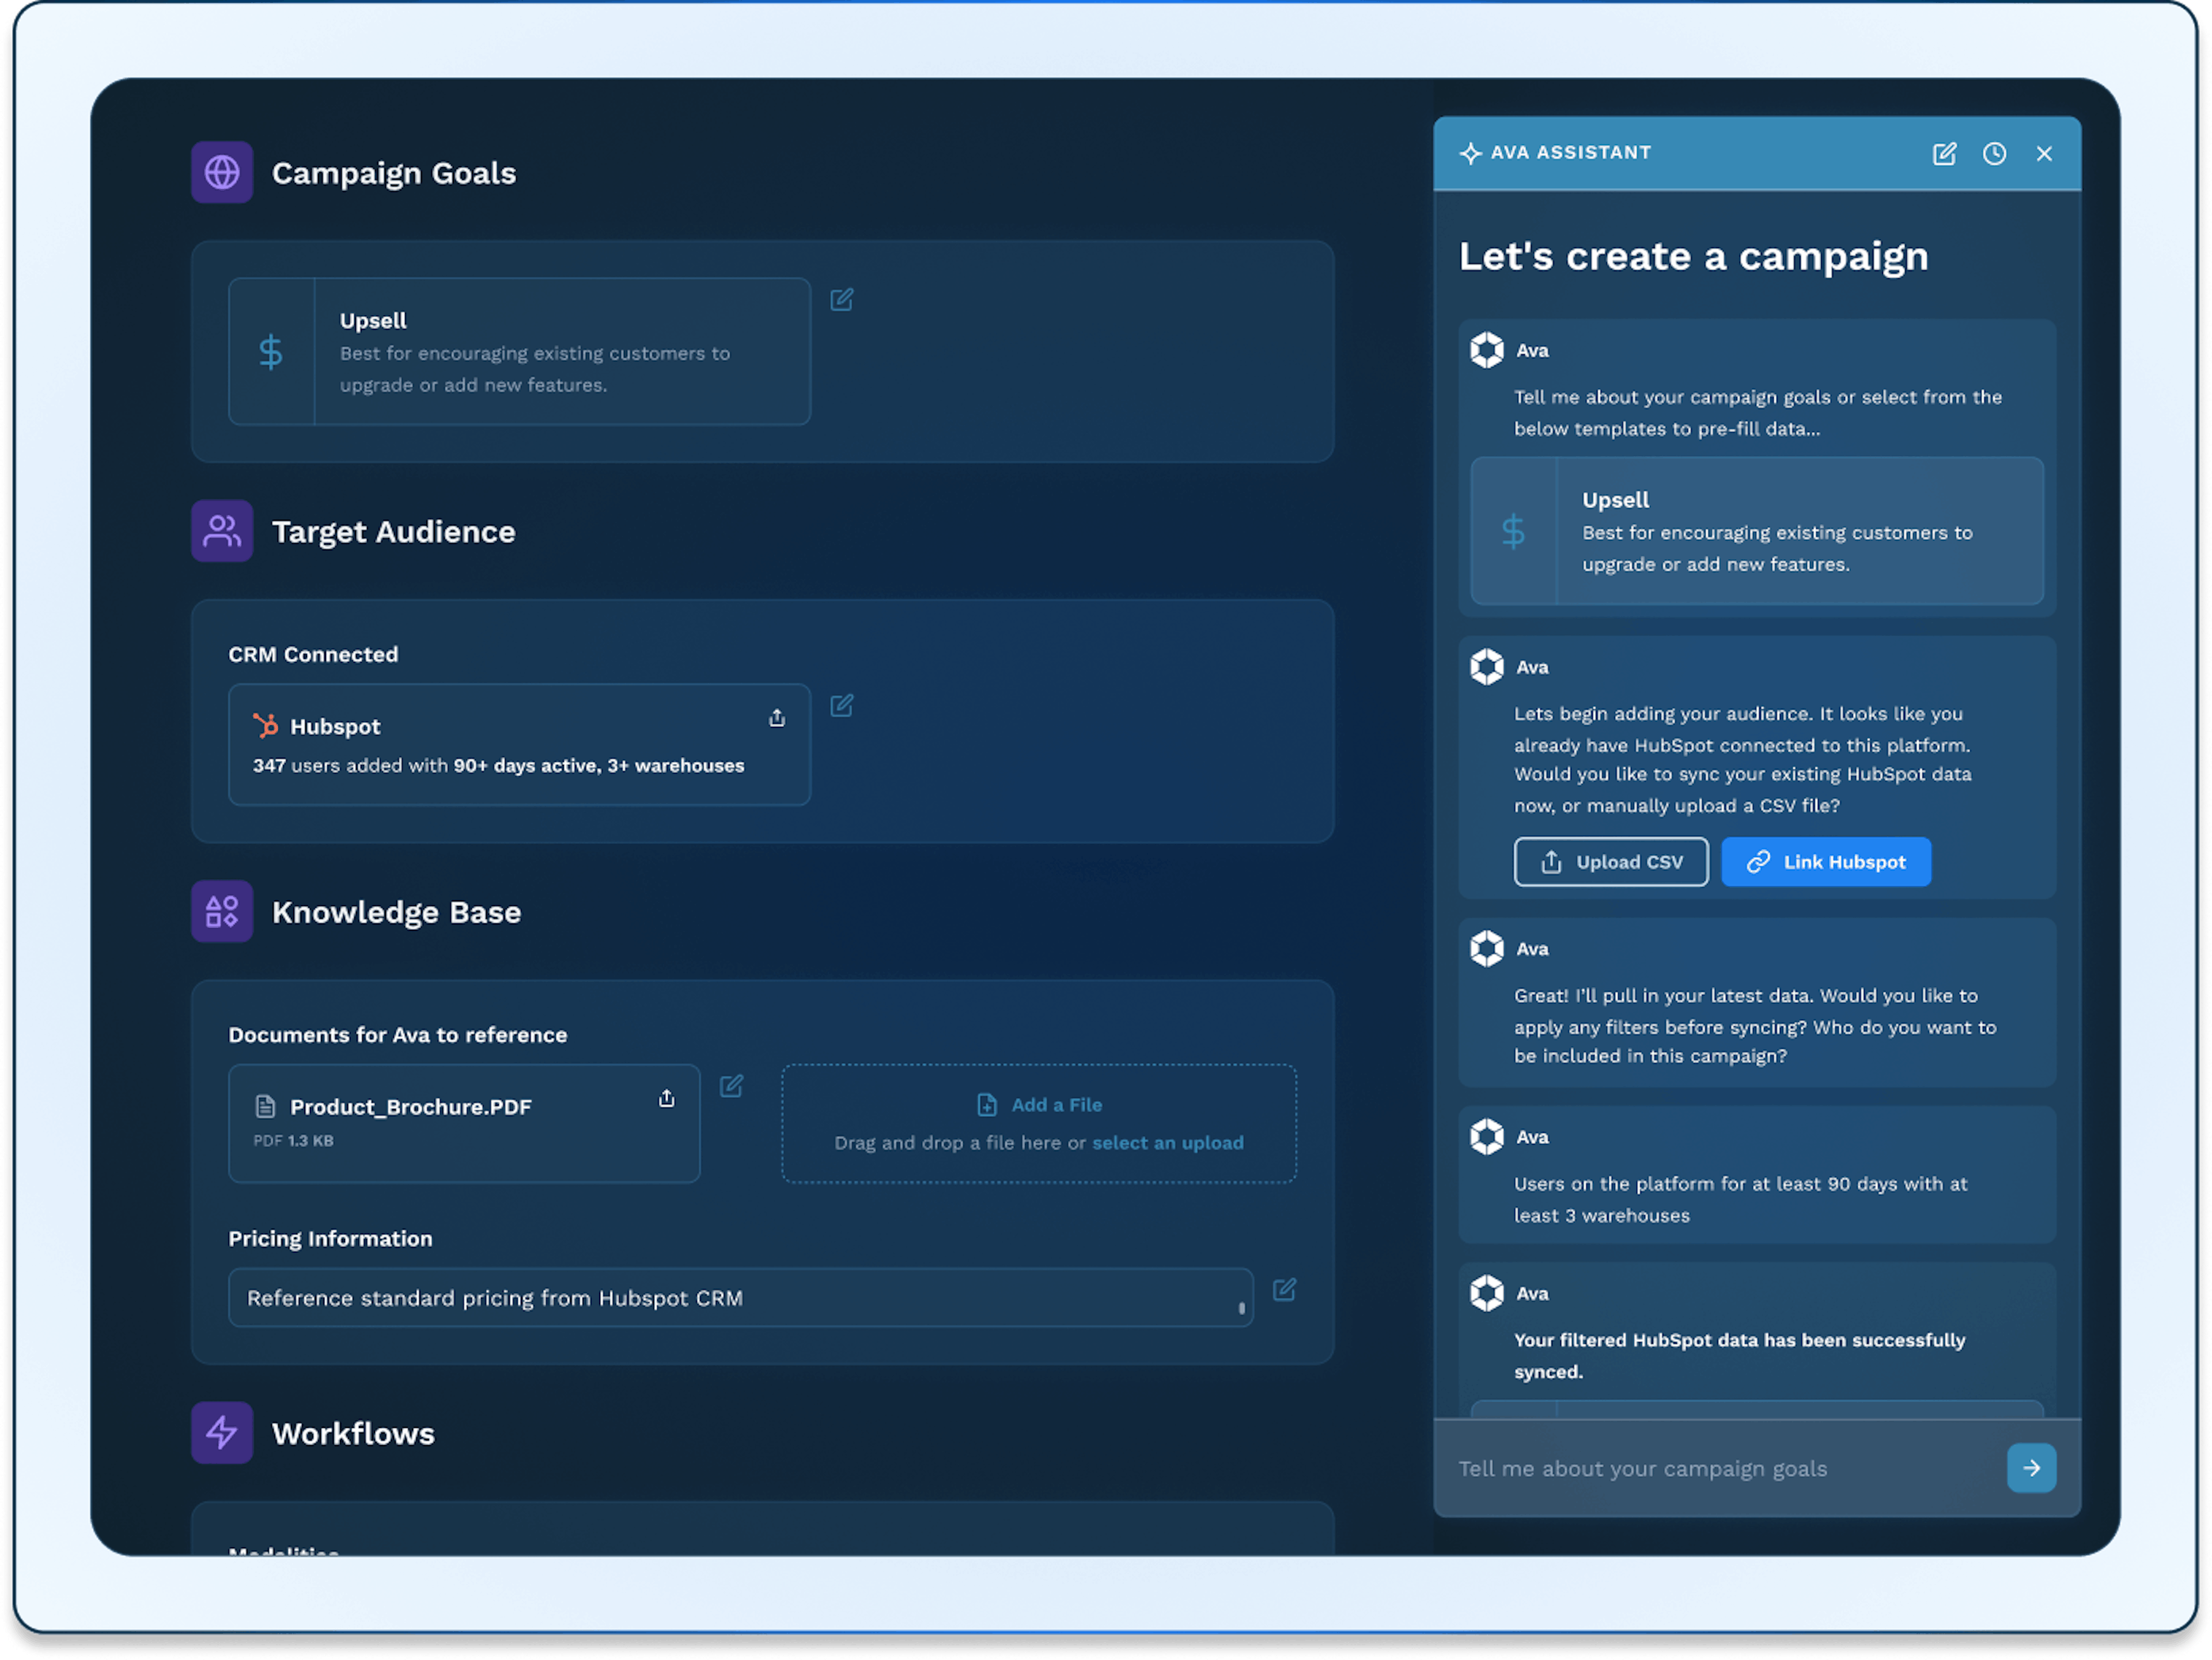Click the Knowledge Base section icon
Viewport: 2212px width, 1660px height.
point(222,911)
